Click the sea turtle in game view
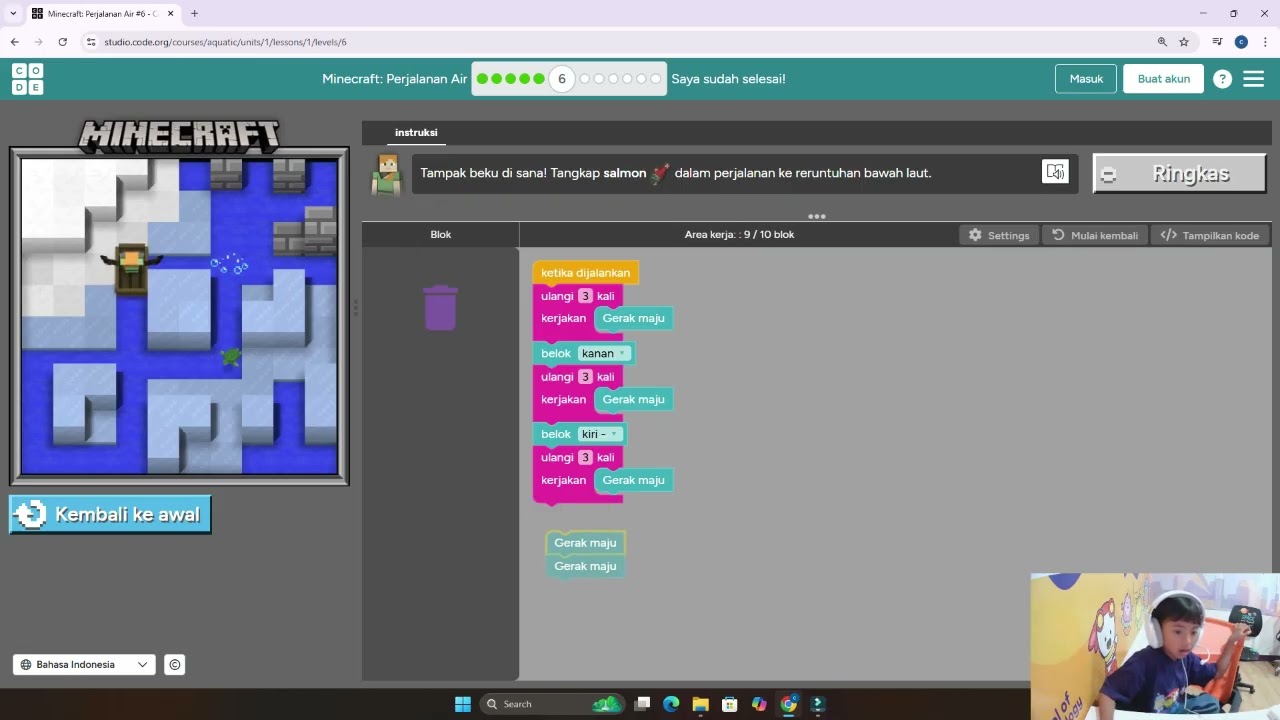 (x=231, y=356)
